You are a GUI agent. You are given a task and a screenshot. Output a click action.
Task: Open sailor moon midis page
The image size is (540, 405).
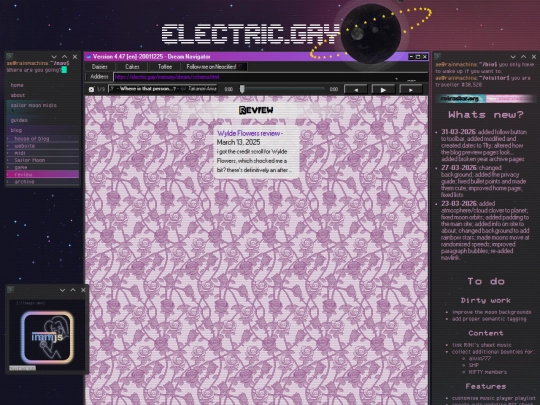(33, 105)
